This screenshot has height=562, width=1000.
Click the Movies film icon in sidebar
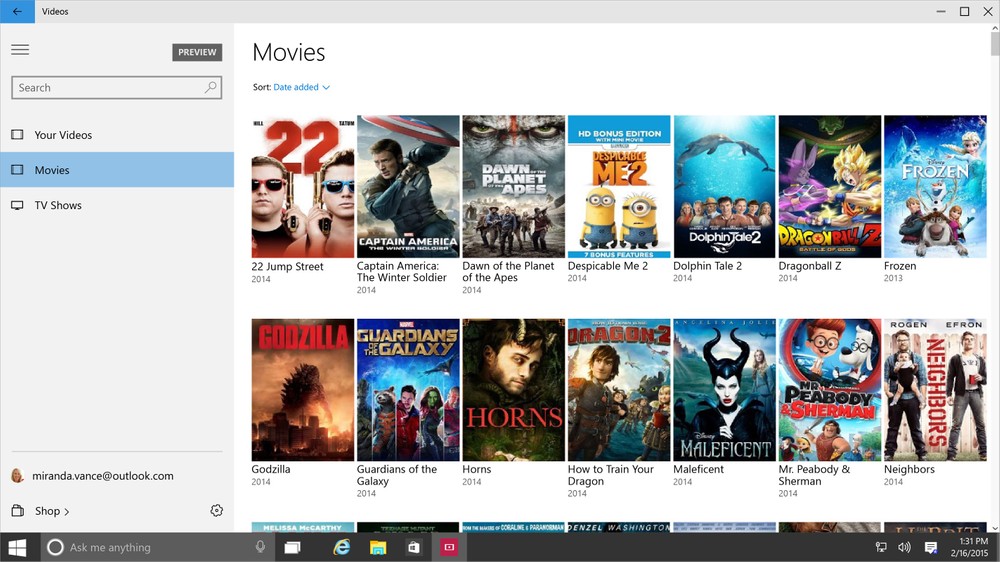(x=17, y=170)
